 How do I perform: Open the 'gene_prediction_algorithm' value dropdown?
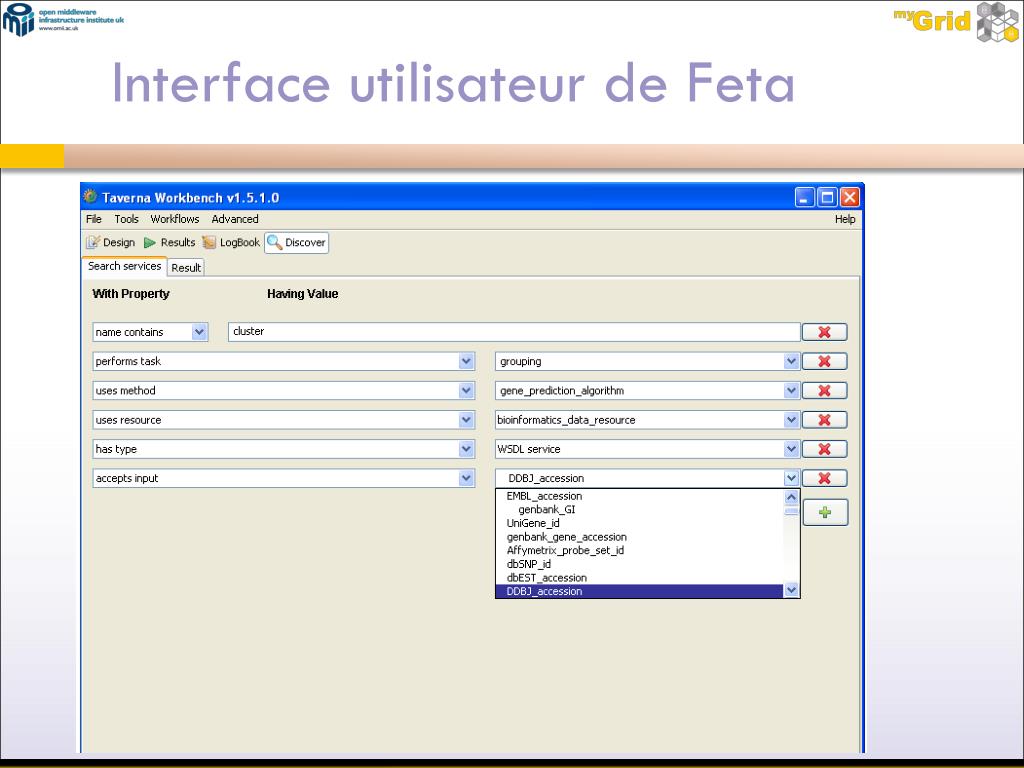click(x=791, y=391)
